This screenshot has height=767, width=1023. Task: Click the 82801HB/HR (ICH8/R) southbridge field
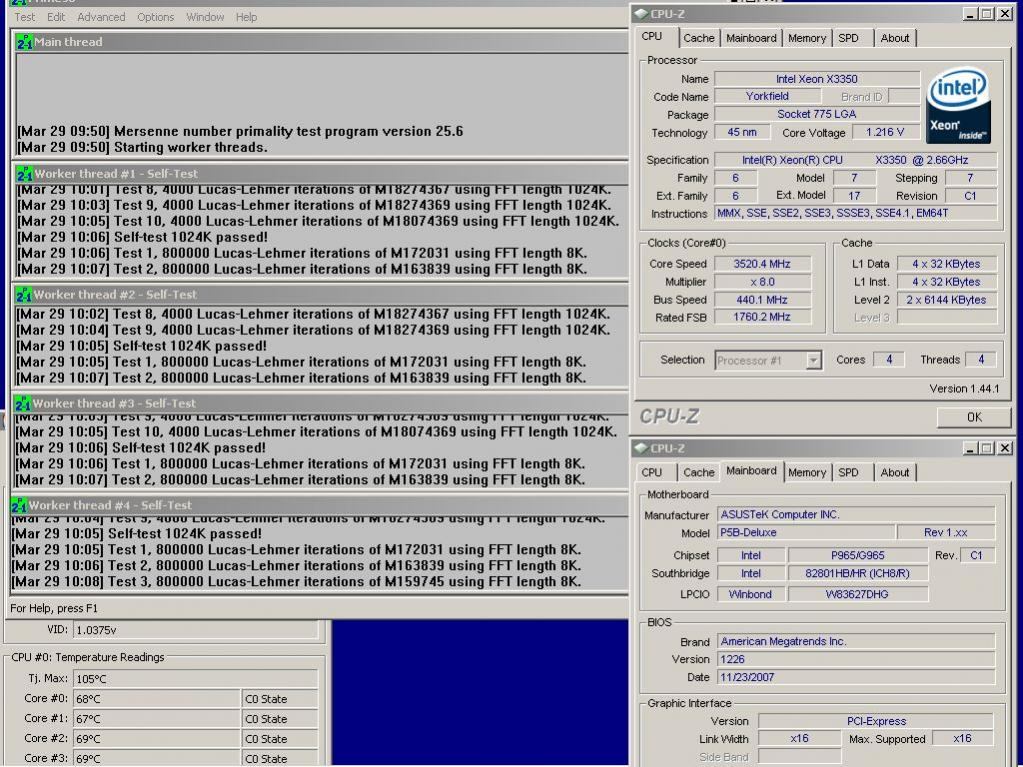(857, 574)
